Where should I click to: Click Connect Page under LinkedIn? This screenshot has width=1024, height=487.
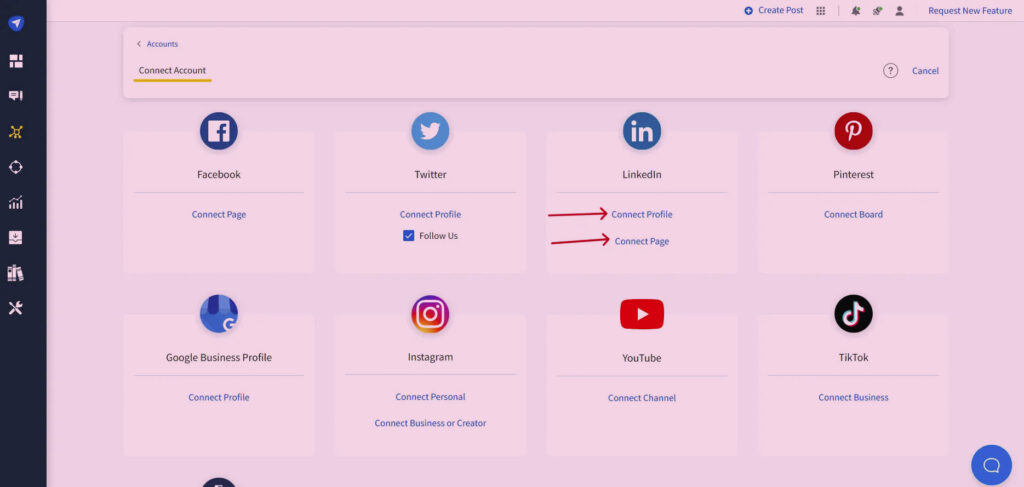point(642,241)
